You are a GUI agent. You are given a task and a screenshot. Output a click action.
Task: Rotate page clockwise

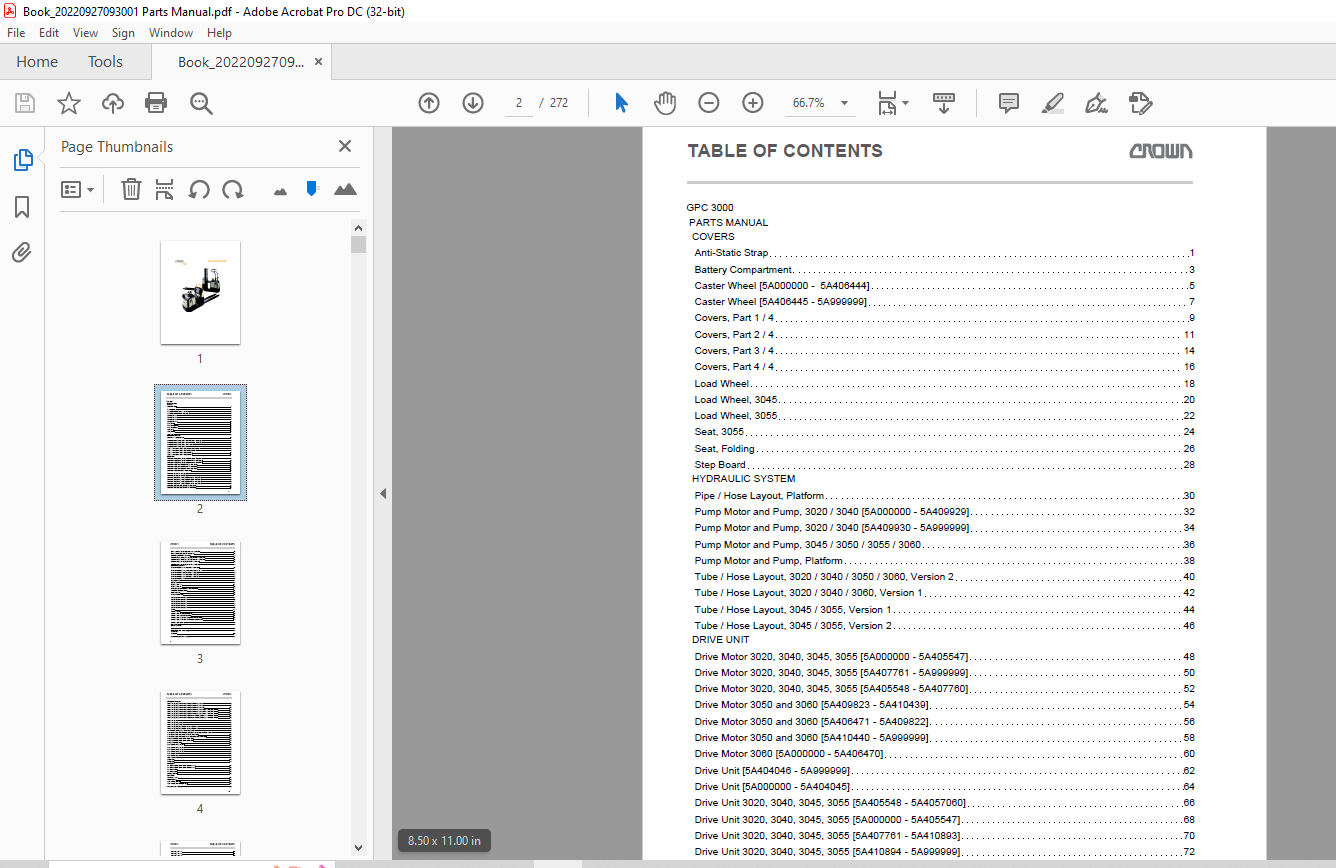[x=233, y=189]
